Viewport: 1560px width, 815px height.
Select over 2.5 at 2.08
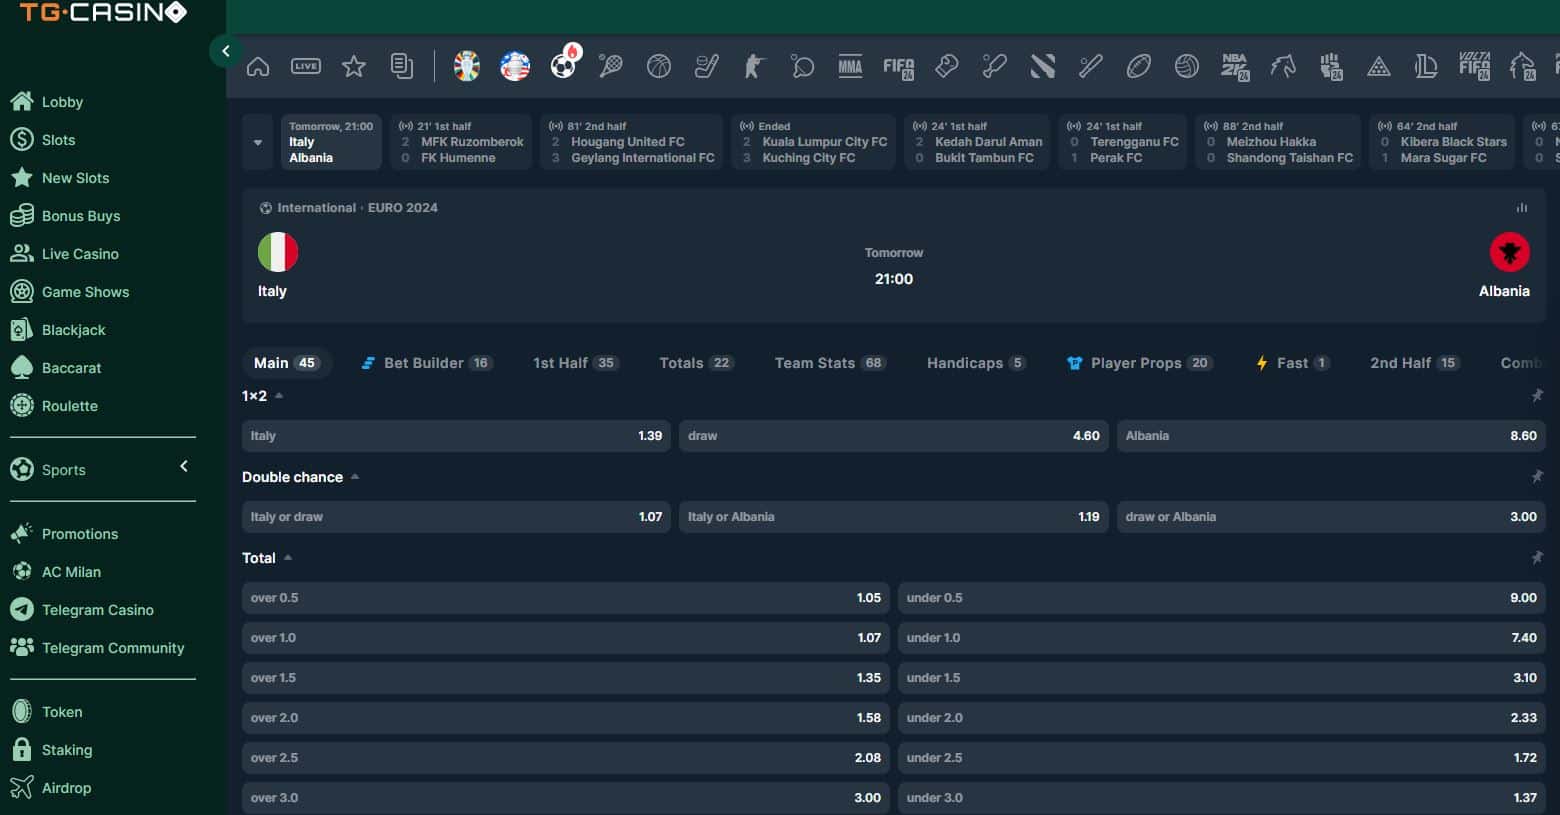566,758
